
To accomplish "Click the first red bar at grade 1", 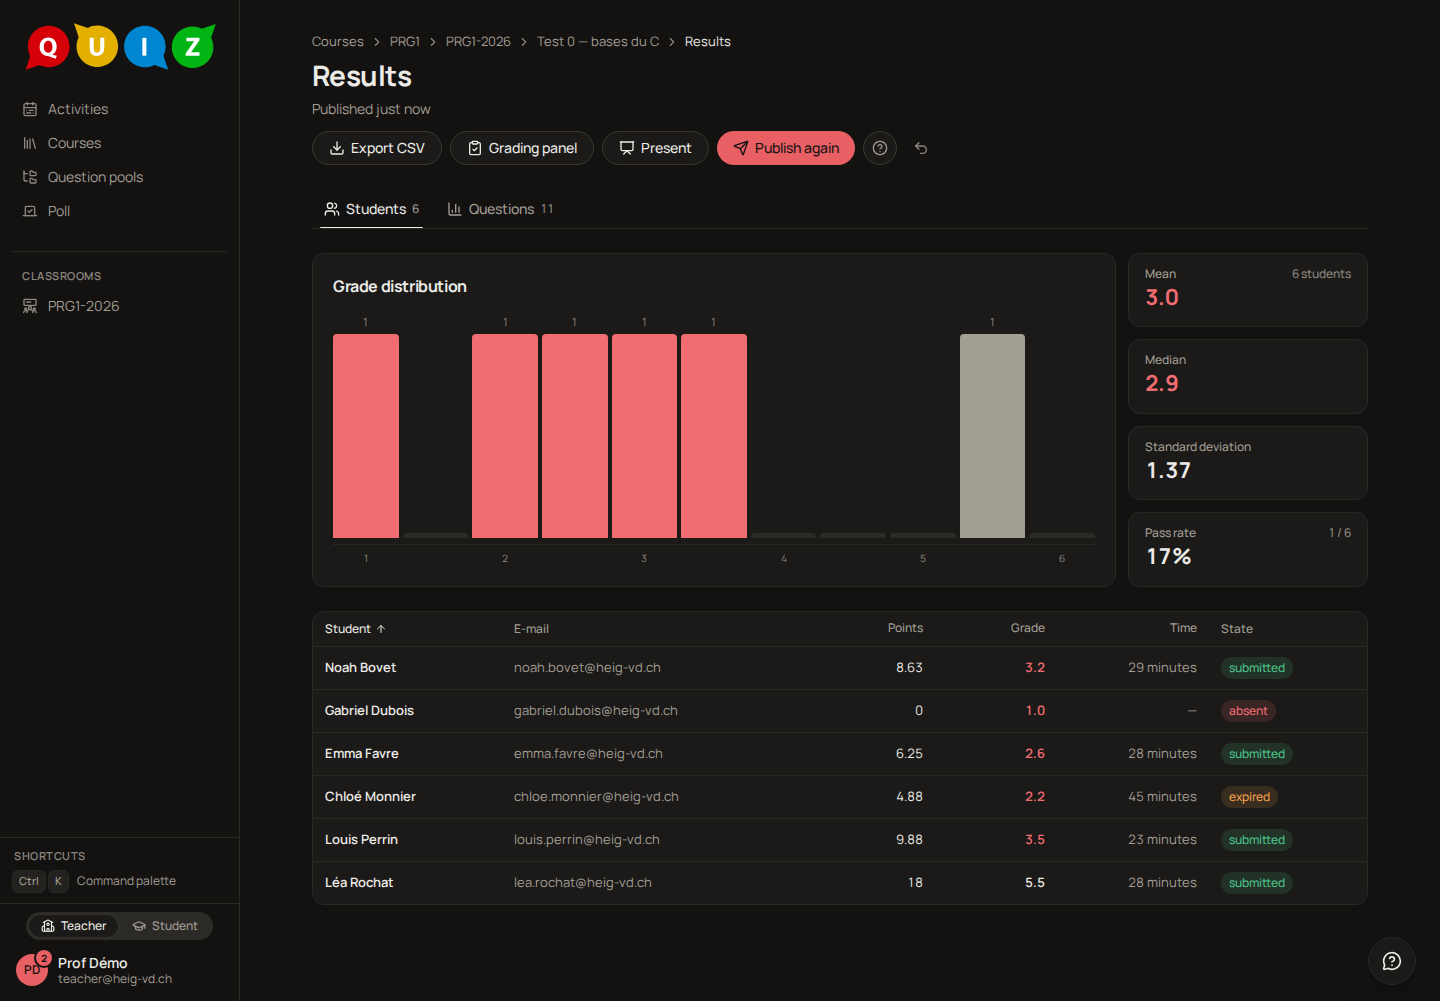I will coord(366,436).
